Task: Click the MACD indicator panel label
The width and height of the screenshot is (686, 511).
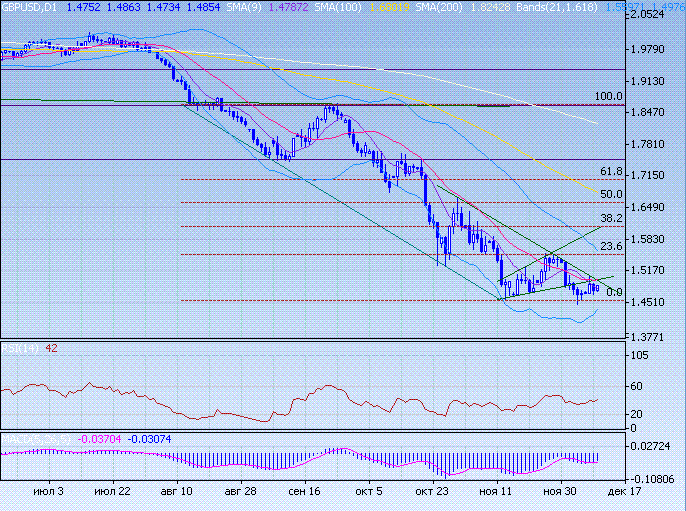Action: (x=36, y=438)
